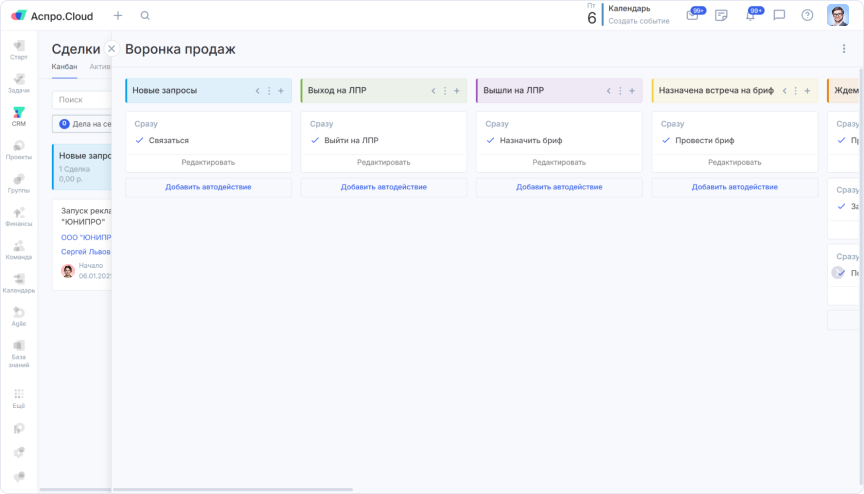
Task: Open the chat messages icon
Action: pos(779,16)
